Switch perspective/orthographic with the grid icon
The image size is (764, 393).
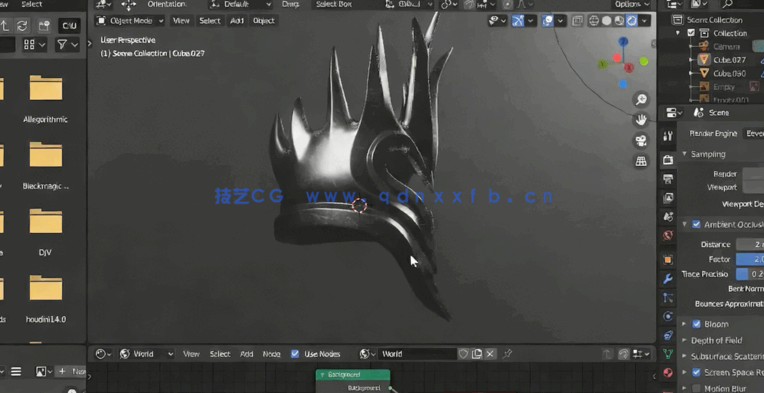coord(641,161)
